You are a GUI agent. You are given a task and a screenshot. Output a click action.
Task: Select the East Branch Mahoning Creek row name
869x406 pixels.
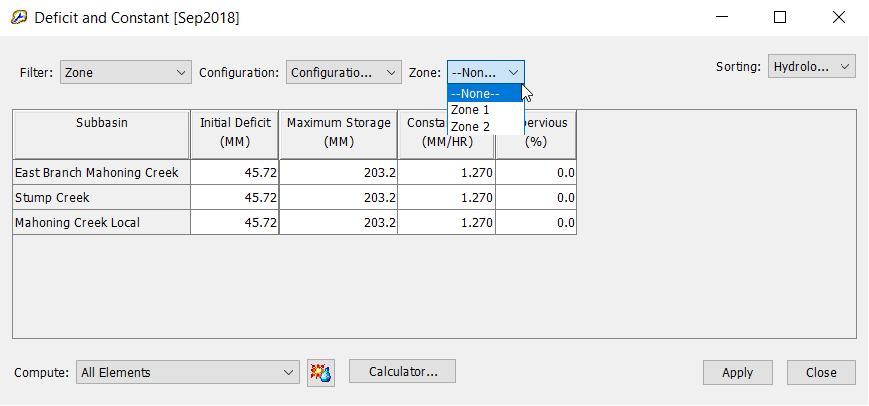coord(101,173)
